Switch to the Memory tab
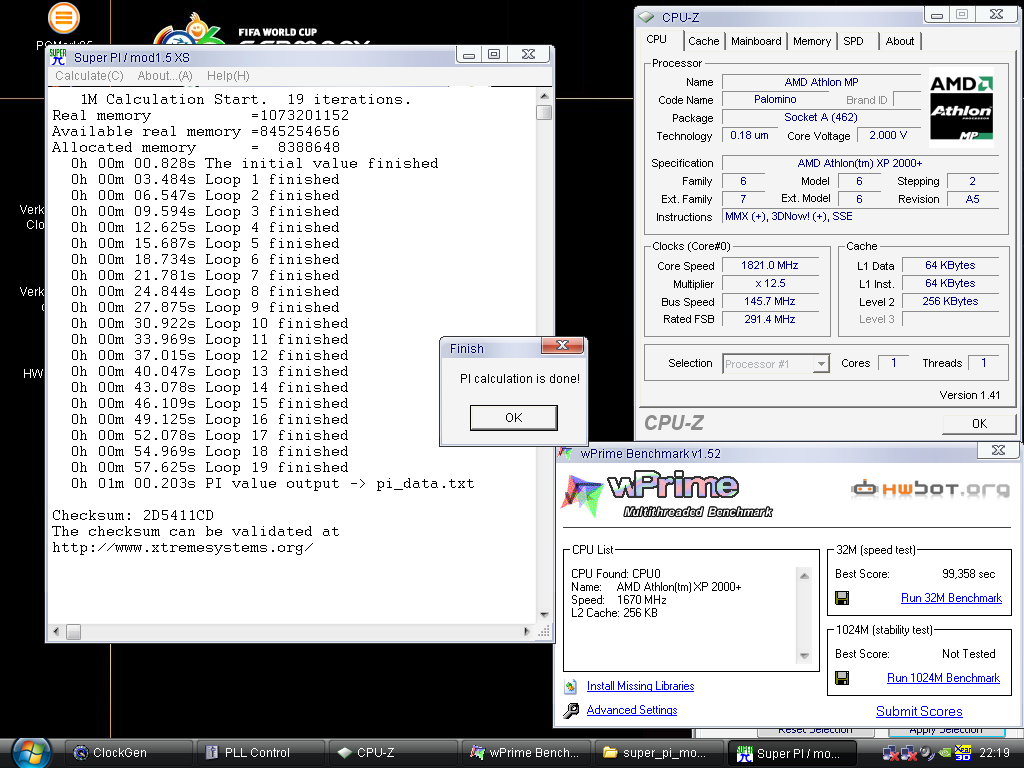 point(812,41)
